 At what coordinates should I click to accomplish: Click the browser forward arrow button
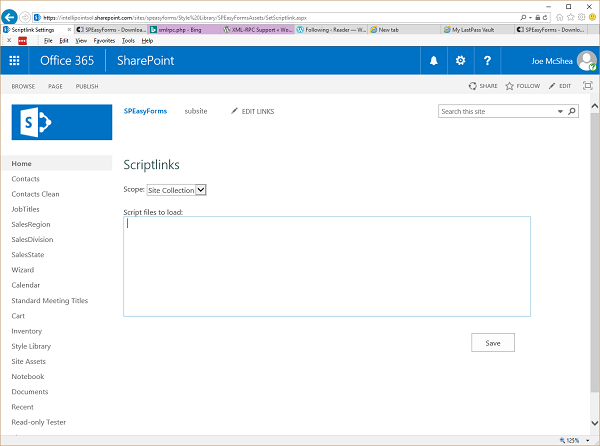coord(25,17)
